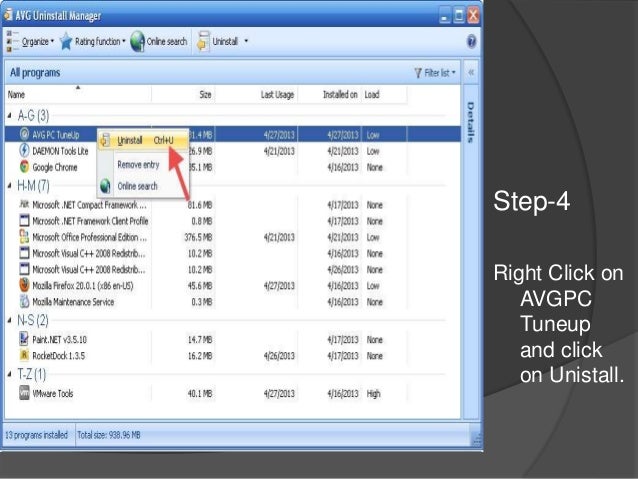The image size is (638, 479).
Task: Click the 13 programs installed status text
Action: point(36,435)
